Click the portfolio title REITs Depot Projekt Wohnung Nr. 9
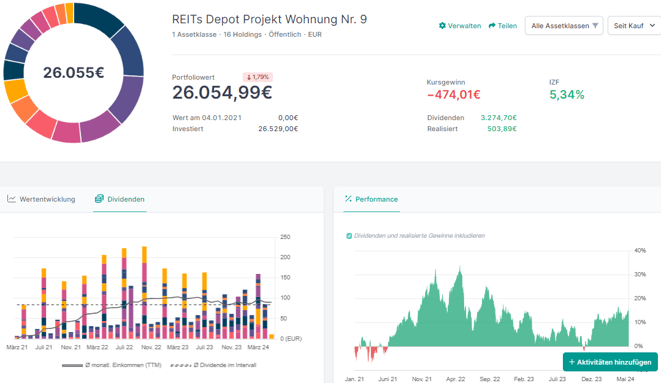Image resolution: width=661 pixels, height=383 pixels. (x=269, y=19)
